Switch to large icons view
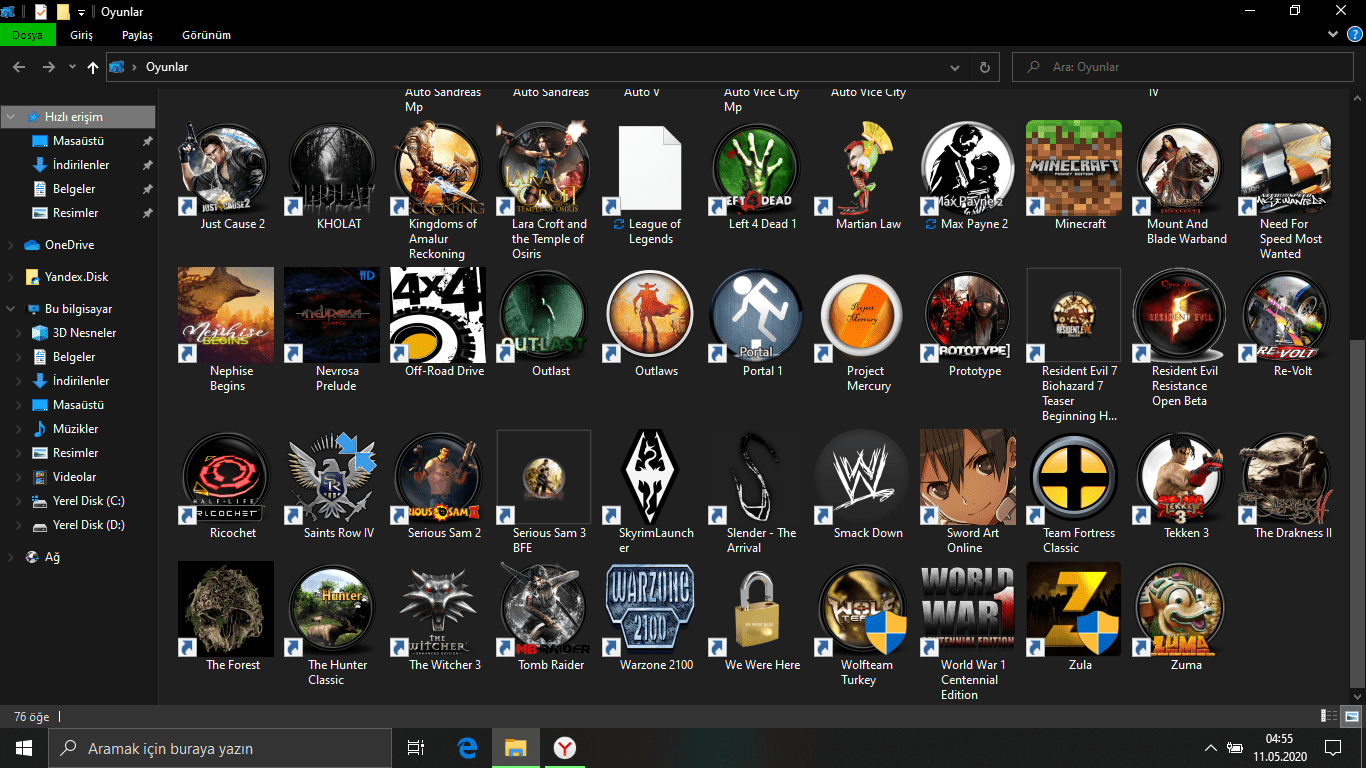Viewport: 1366px width, 768px height. click(x=1351, y=716)
